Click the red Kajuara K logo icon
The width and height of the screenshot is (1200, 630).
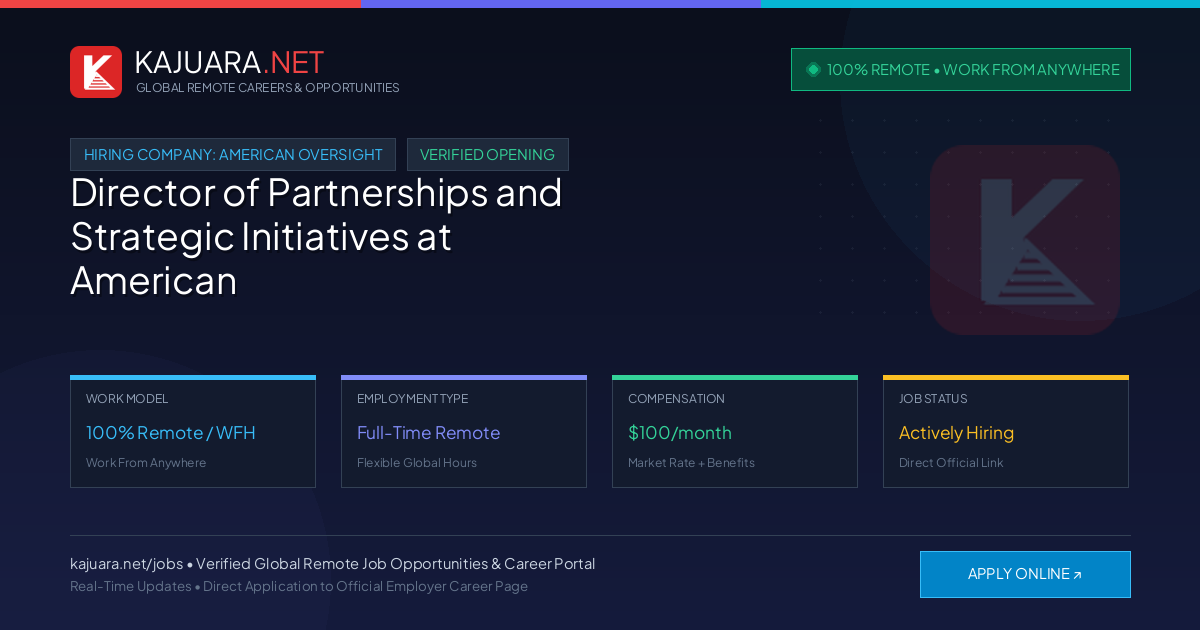pos(96,72)
